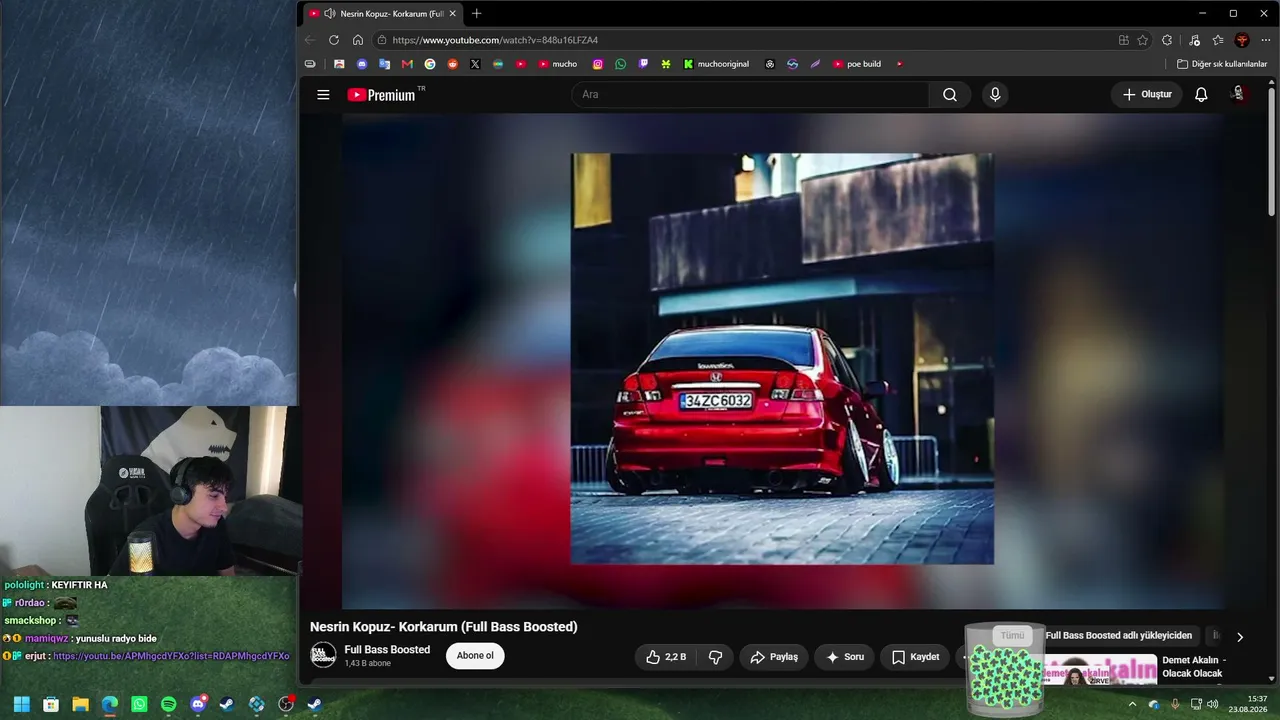Open Spotify from the taskbar
The width and height of the screenshot is (1280, 720).
[x=168, y=704]
